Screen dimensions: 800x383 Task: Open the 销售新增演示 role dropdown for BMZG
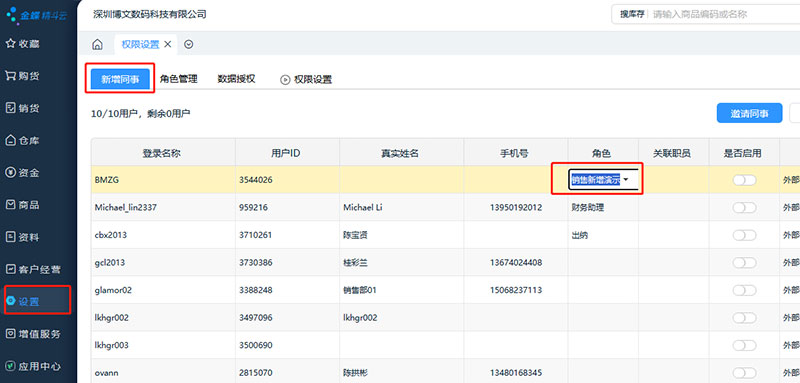pyautogui.click(x=604, y=180)
